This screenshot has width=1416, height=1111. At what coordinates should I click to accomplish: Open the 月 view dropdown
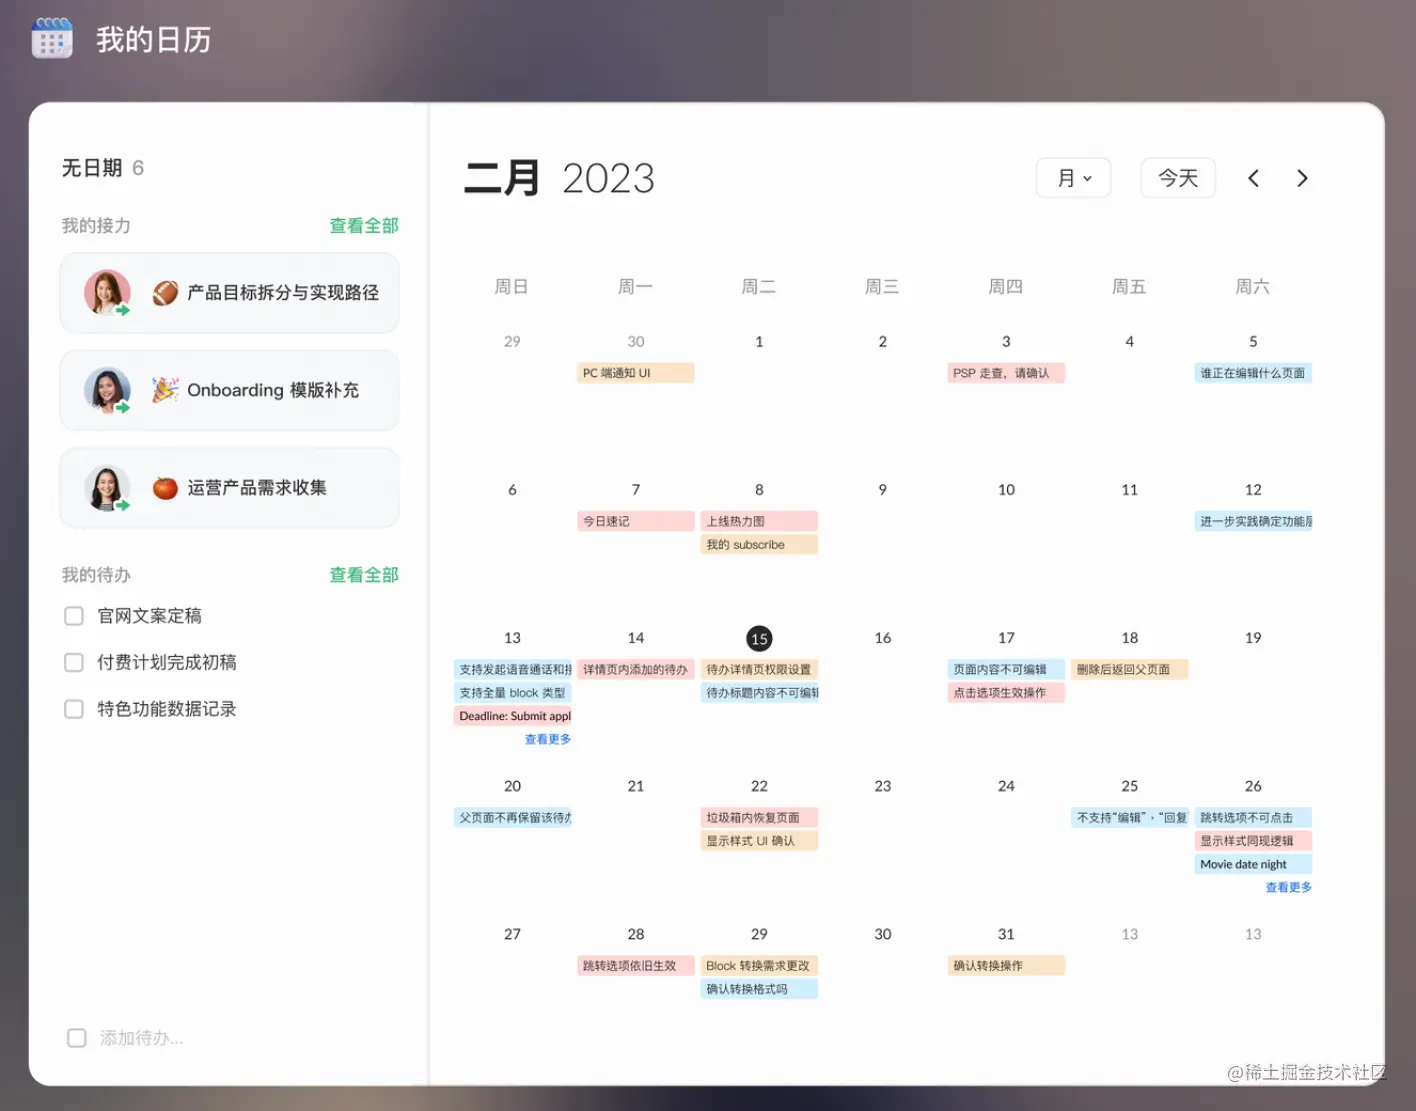tap(1074, 178)
